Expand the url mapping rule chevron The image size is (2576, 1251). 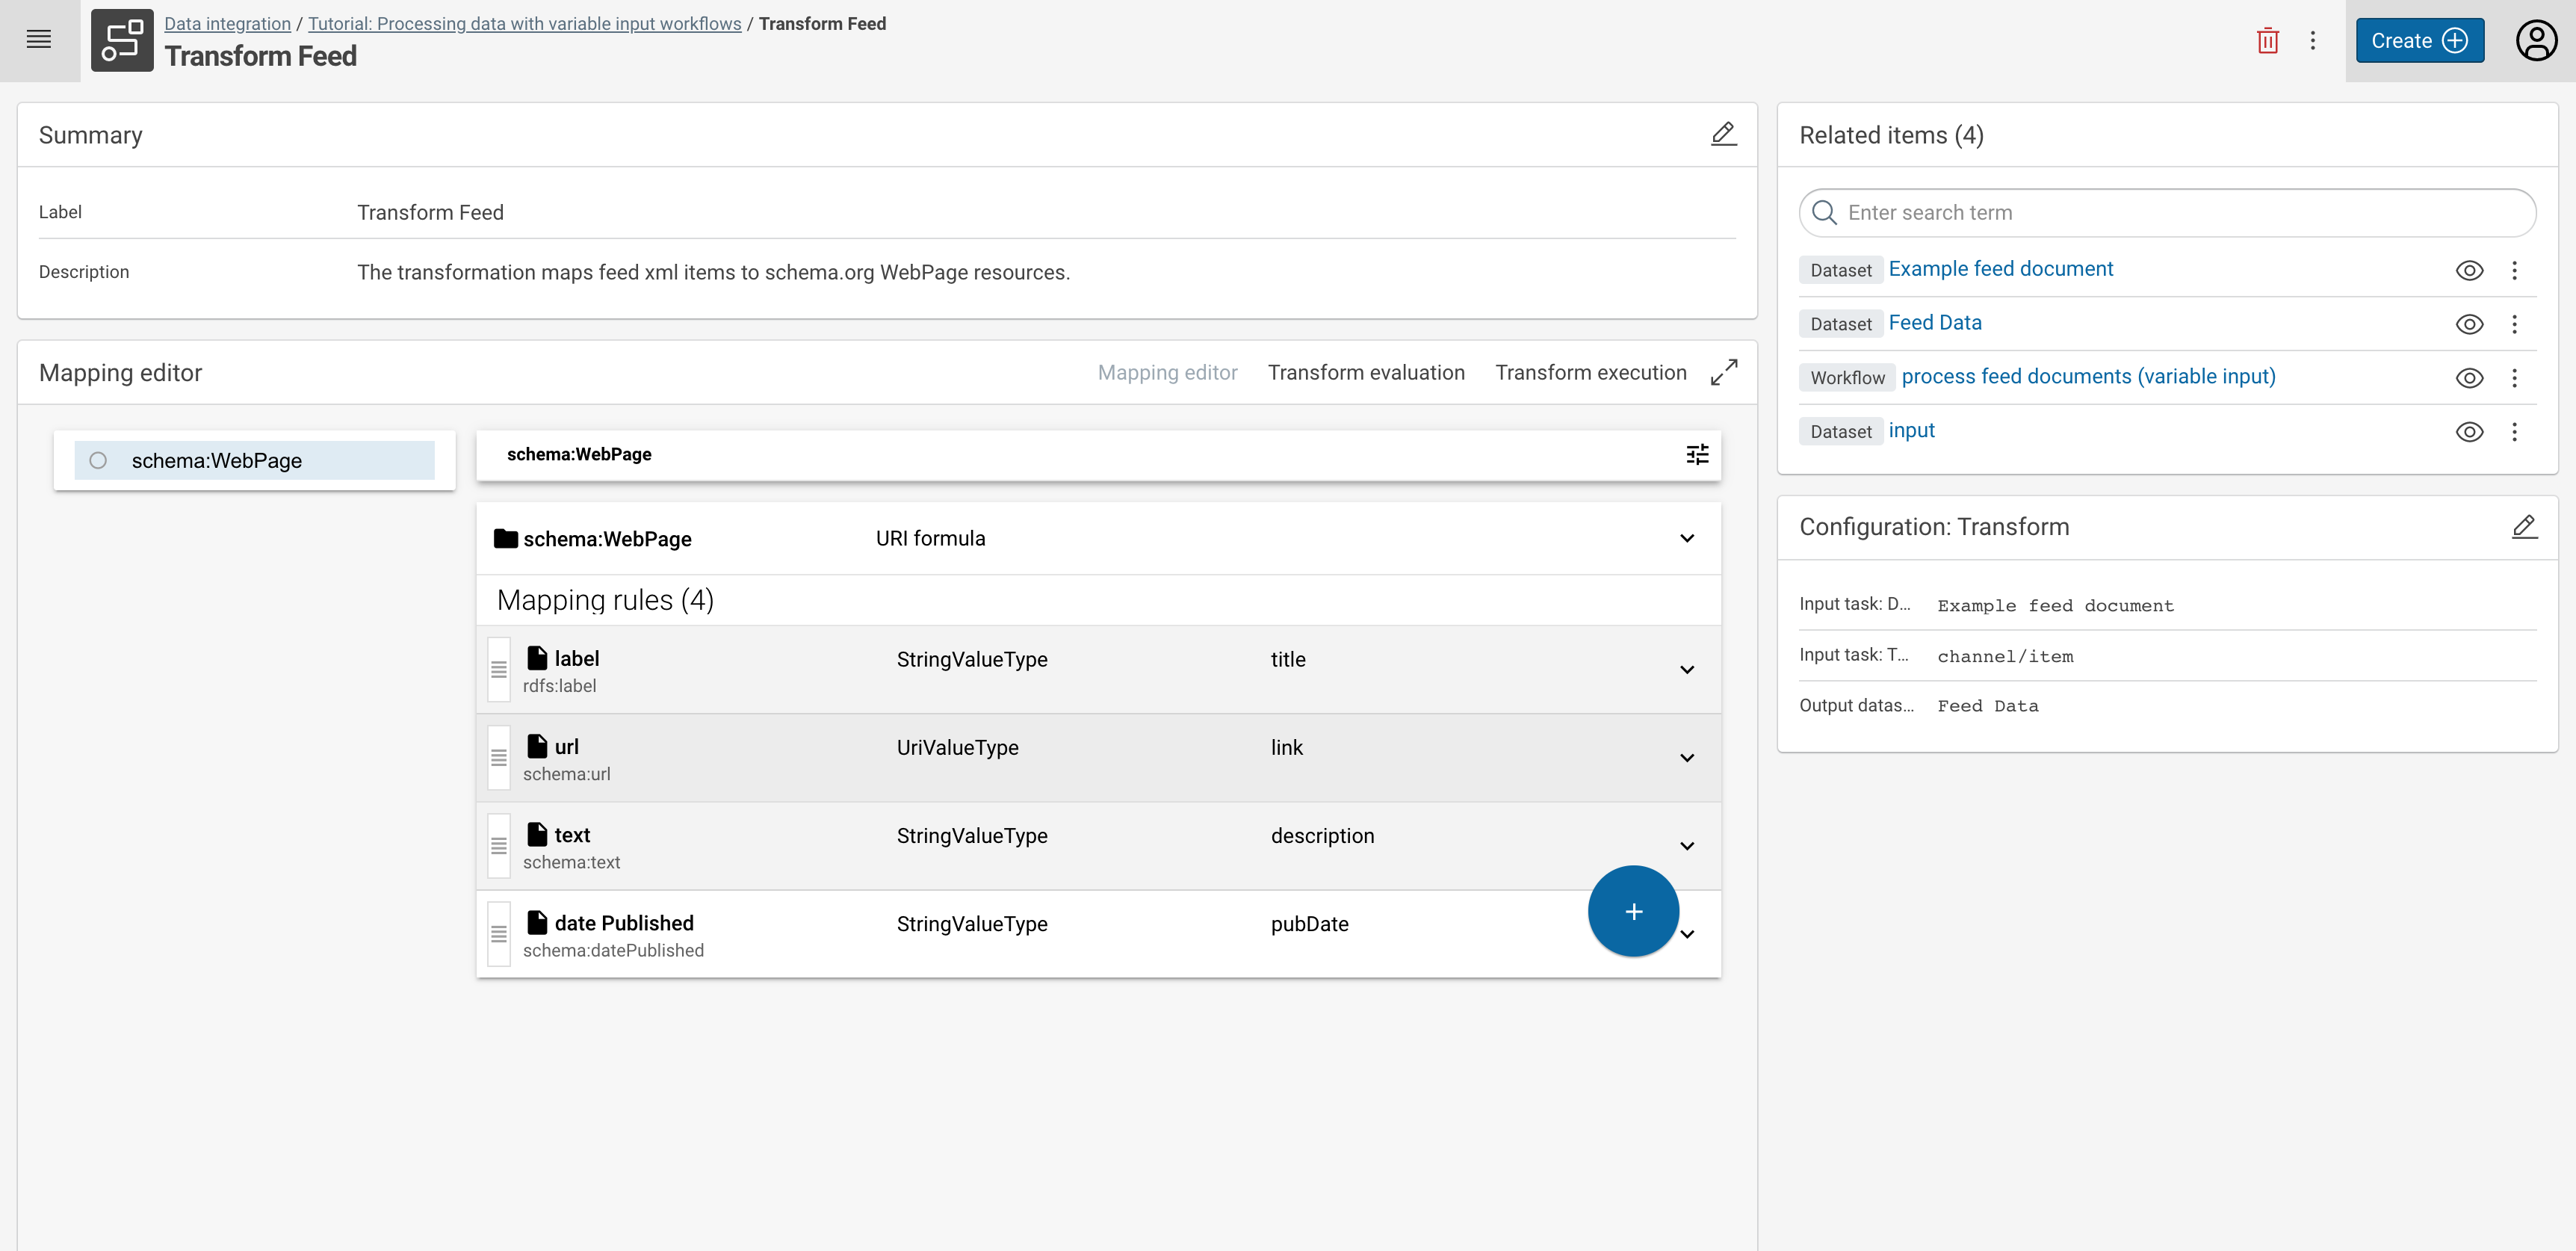point(1687,758)
